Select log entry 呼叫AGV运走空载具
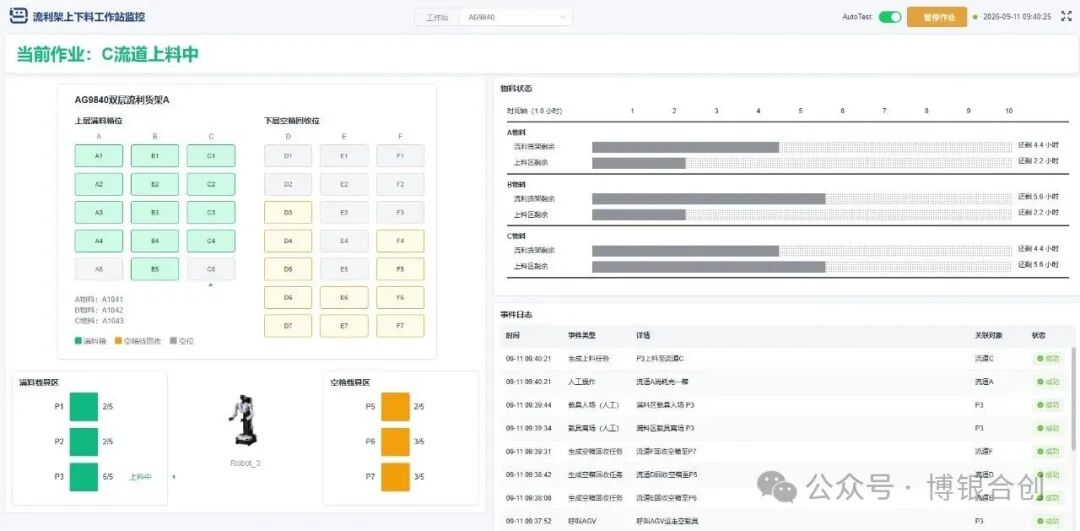The height and width of the screenshot is (531, 1080). point(785,521)
